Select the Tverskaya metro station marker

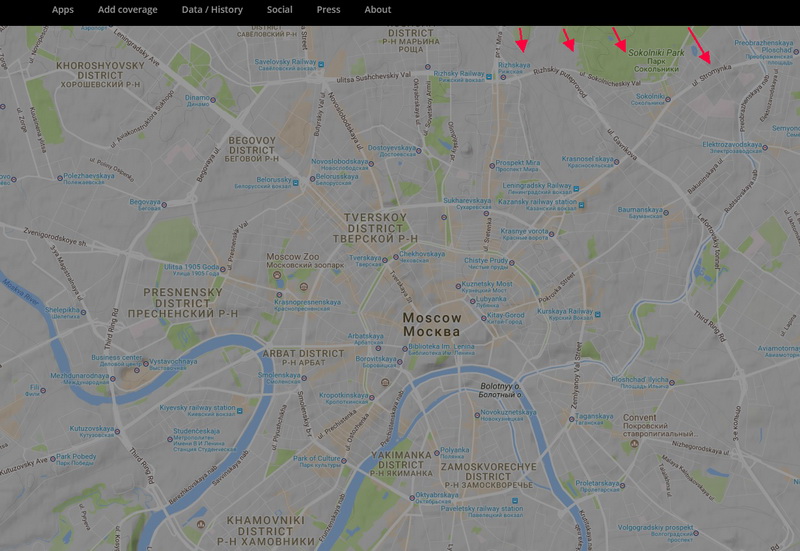[x=385, y=261]
